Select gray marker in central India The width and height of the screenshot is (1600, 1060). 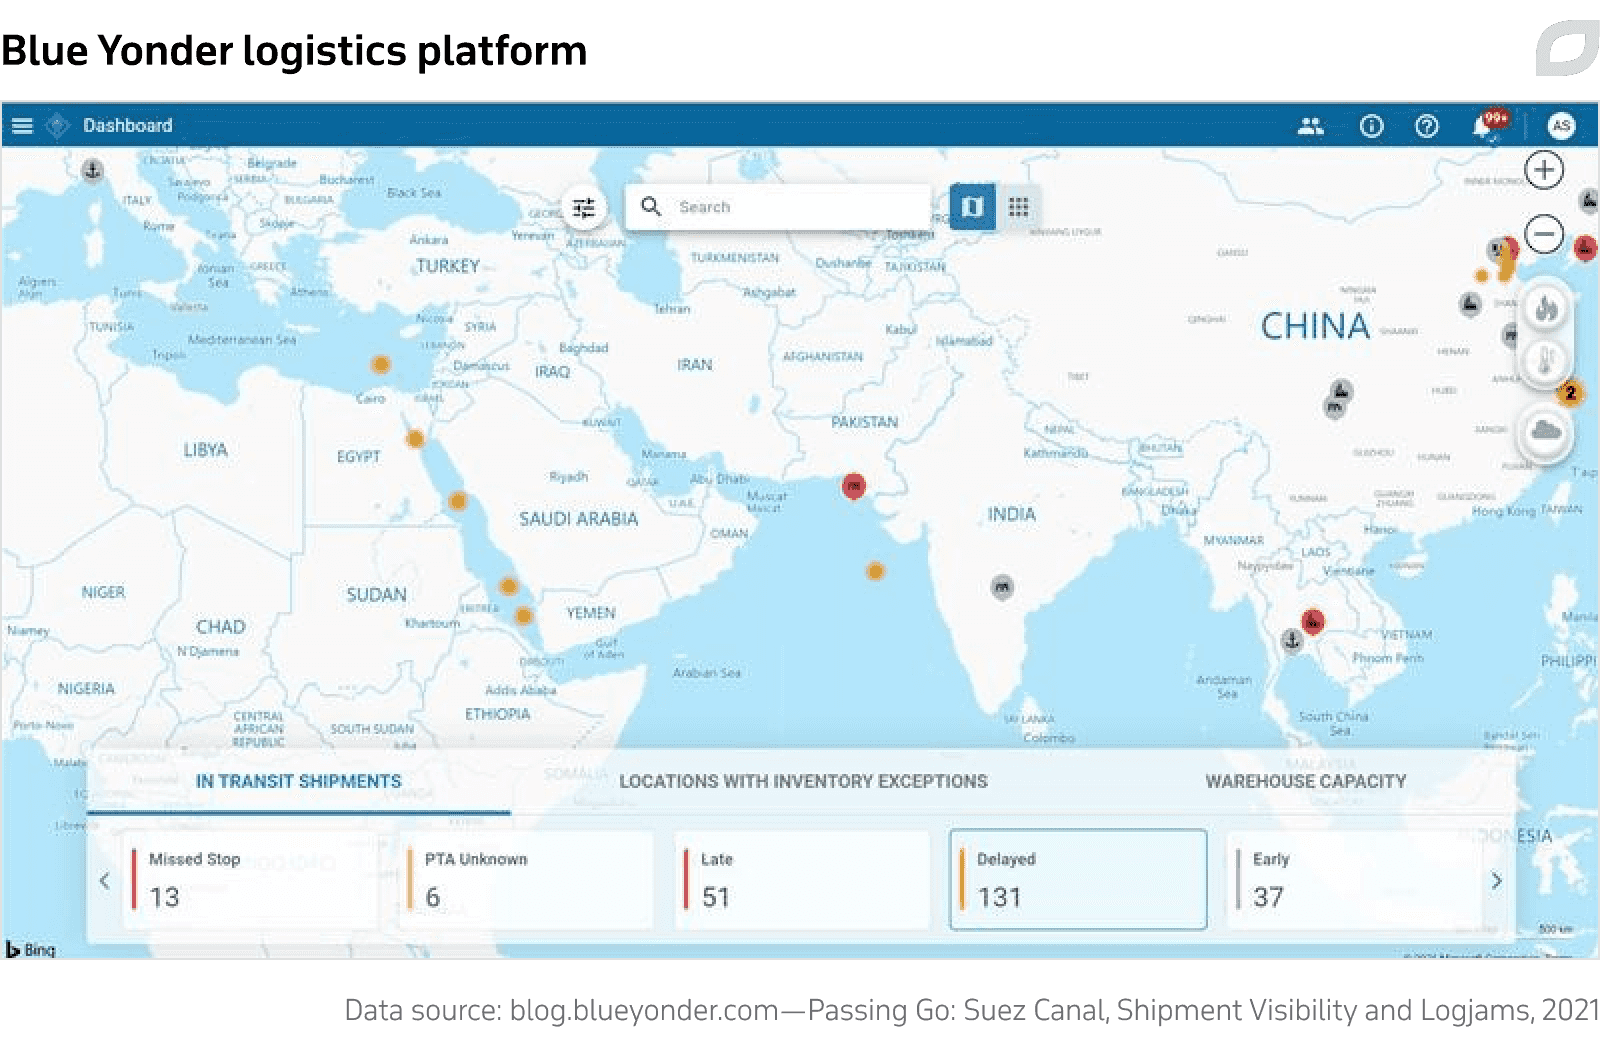click(x=1002, y=586)
